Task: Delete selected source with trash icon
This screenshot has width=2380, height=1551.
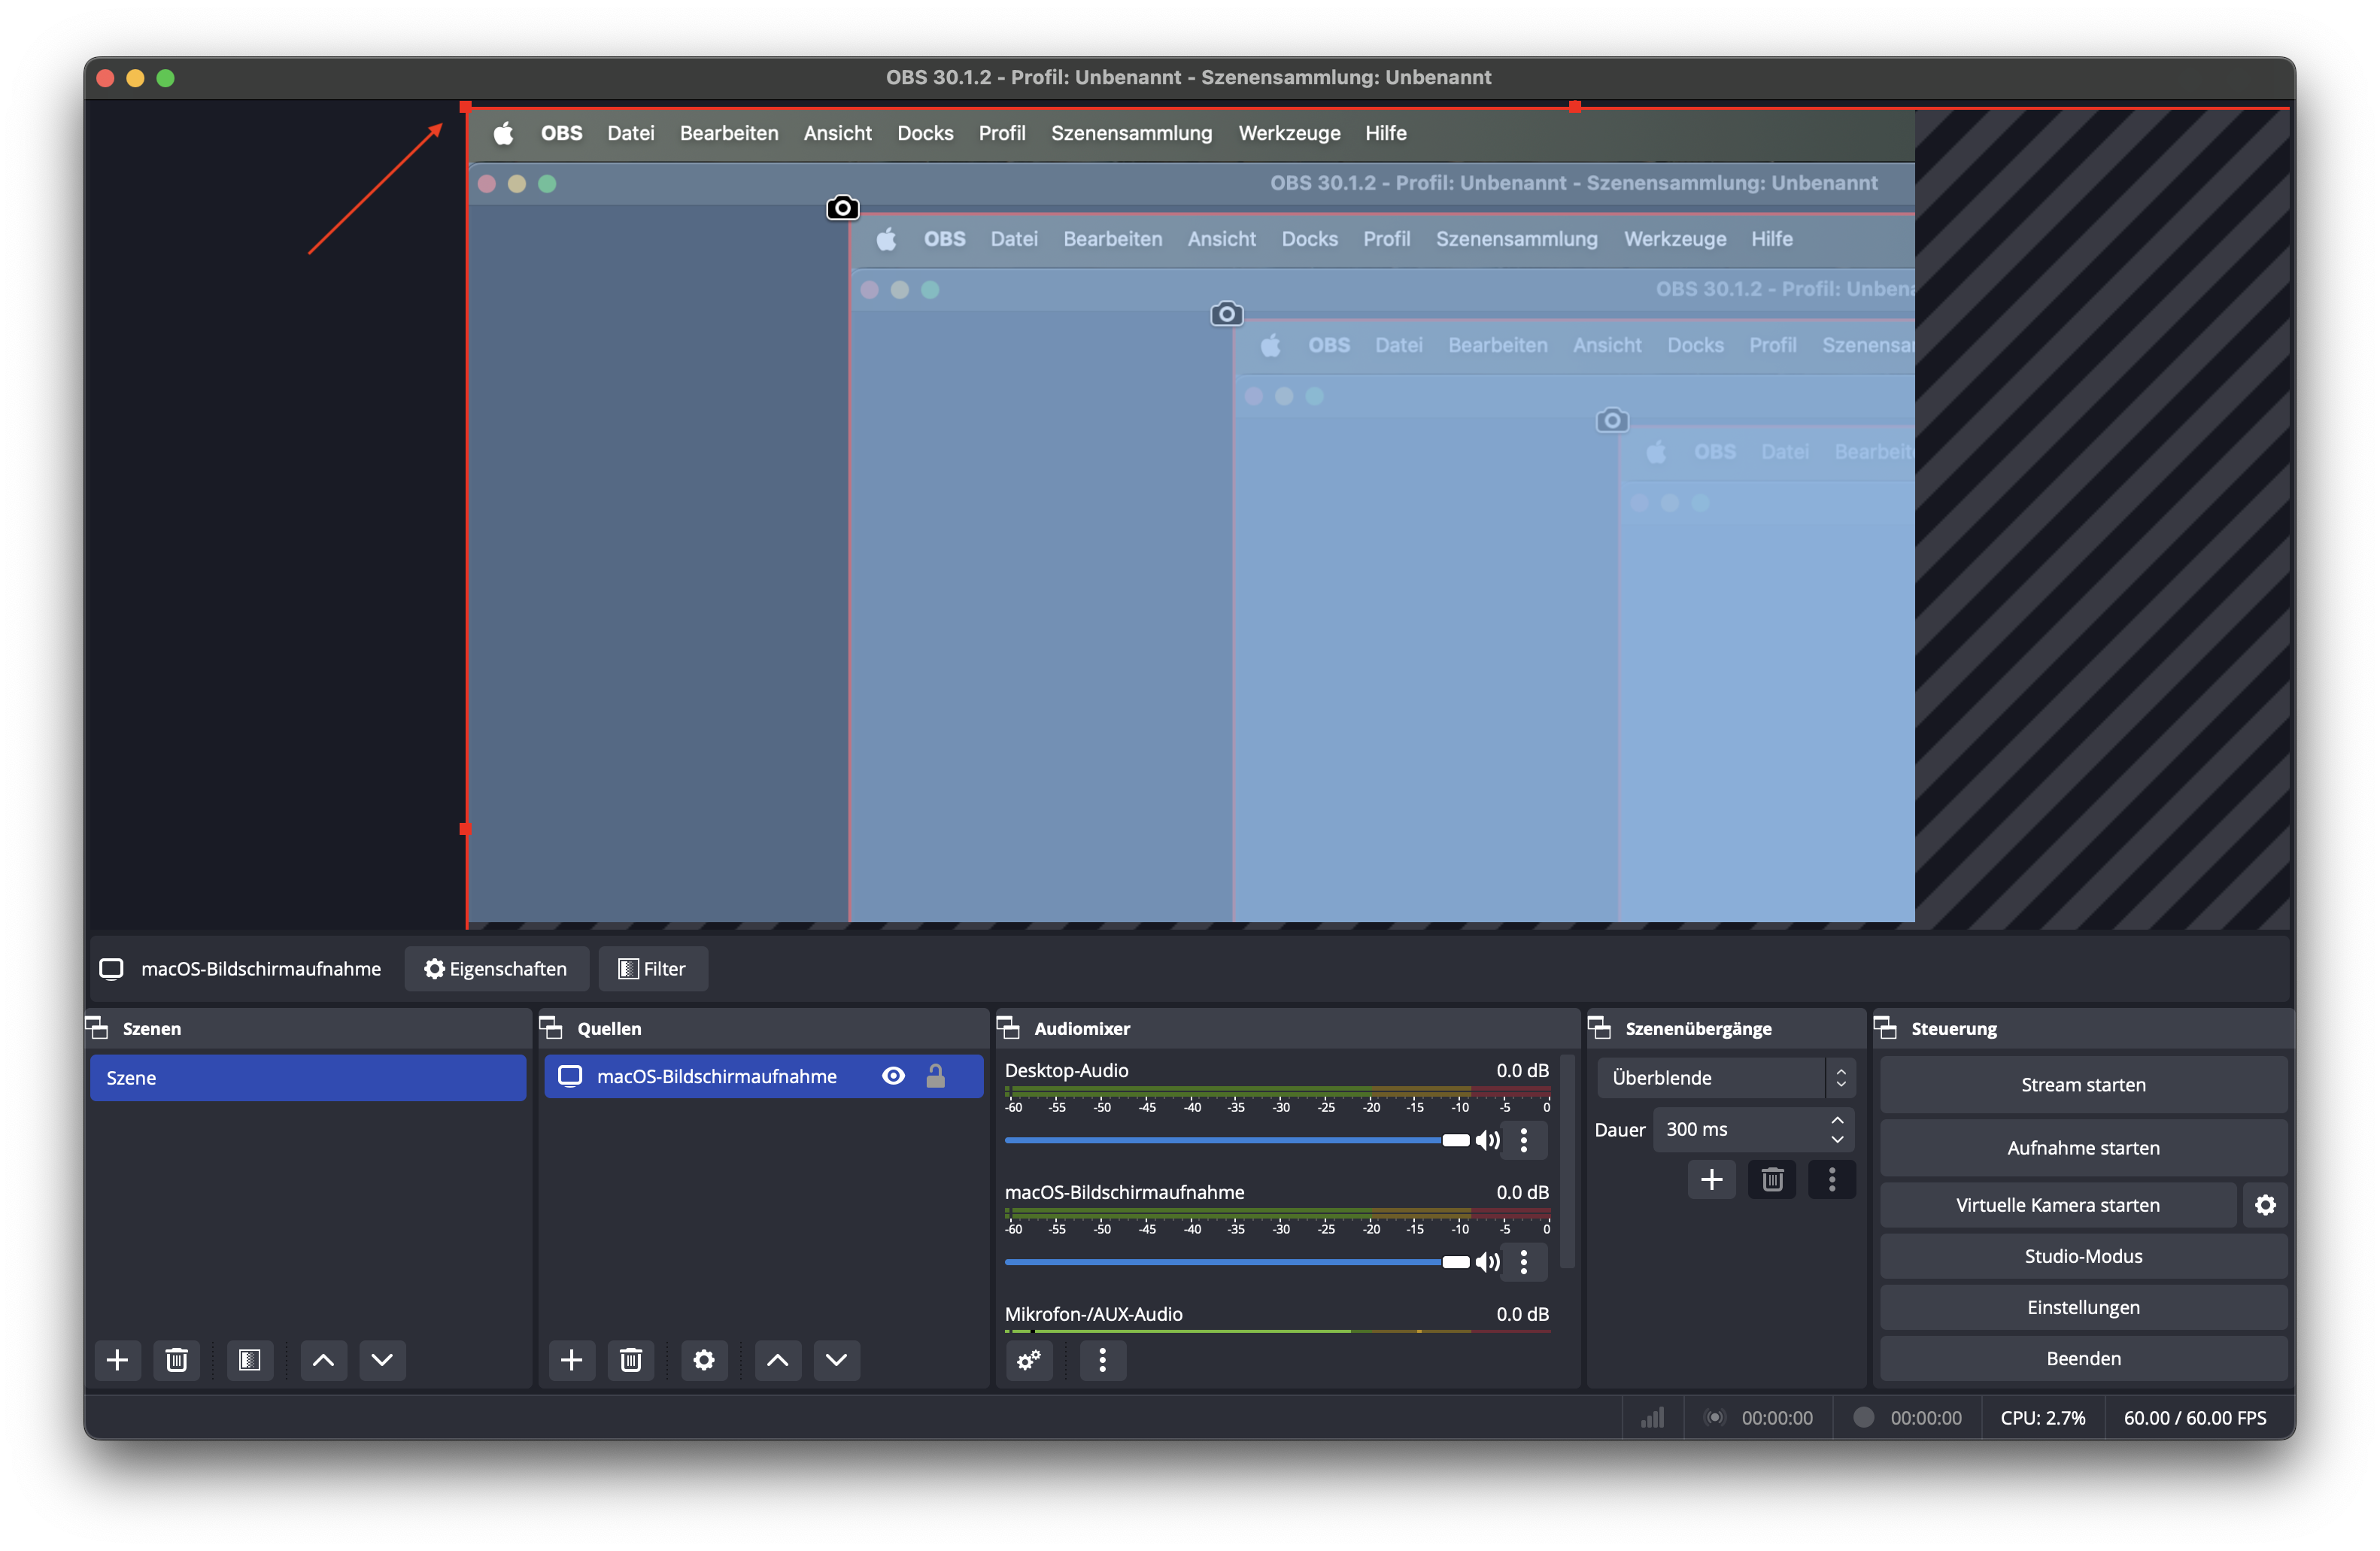Action: (630, 1360)
